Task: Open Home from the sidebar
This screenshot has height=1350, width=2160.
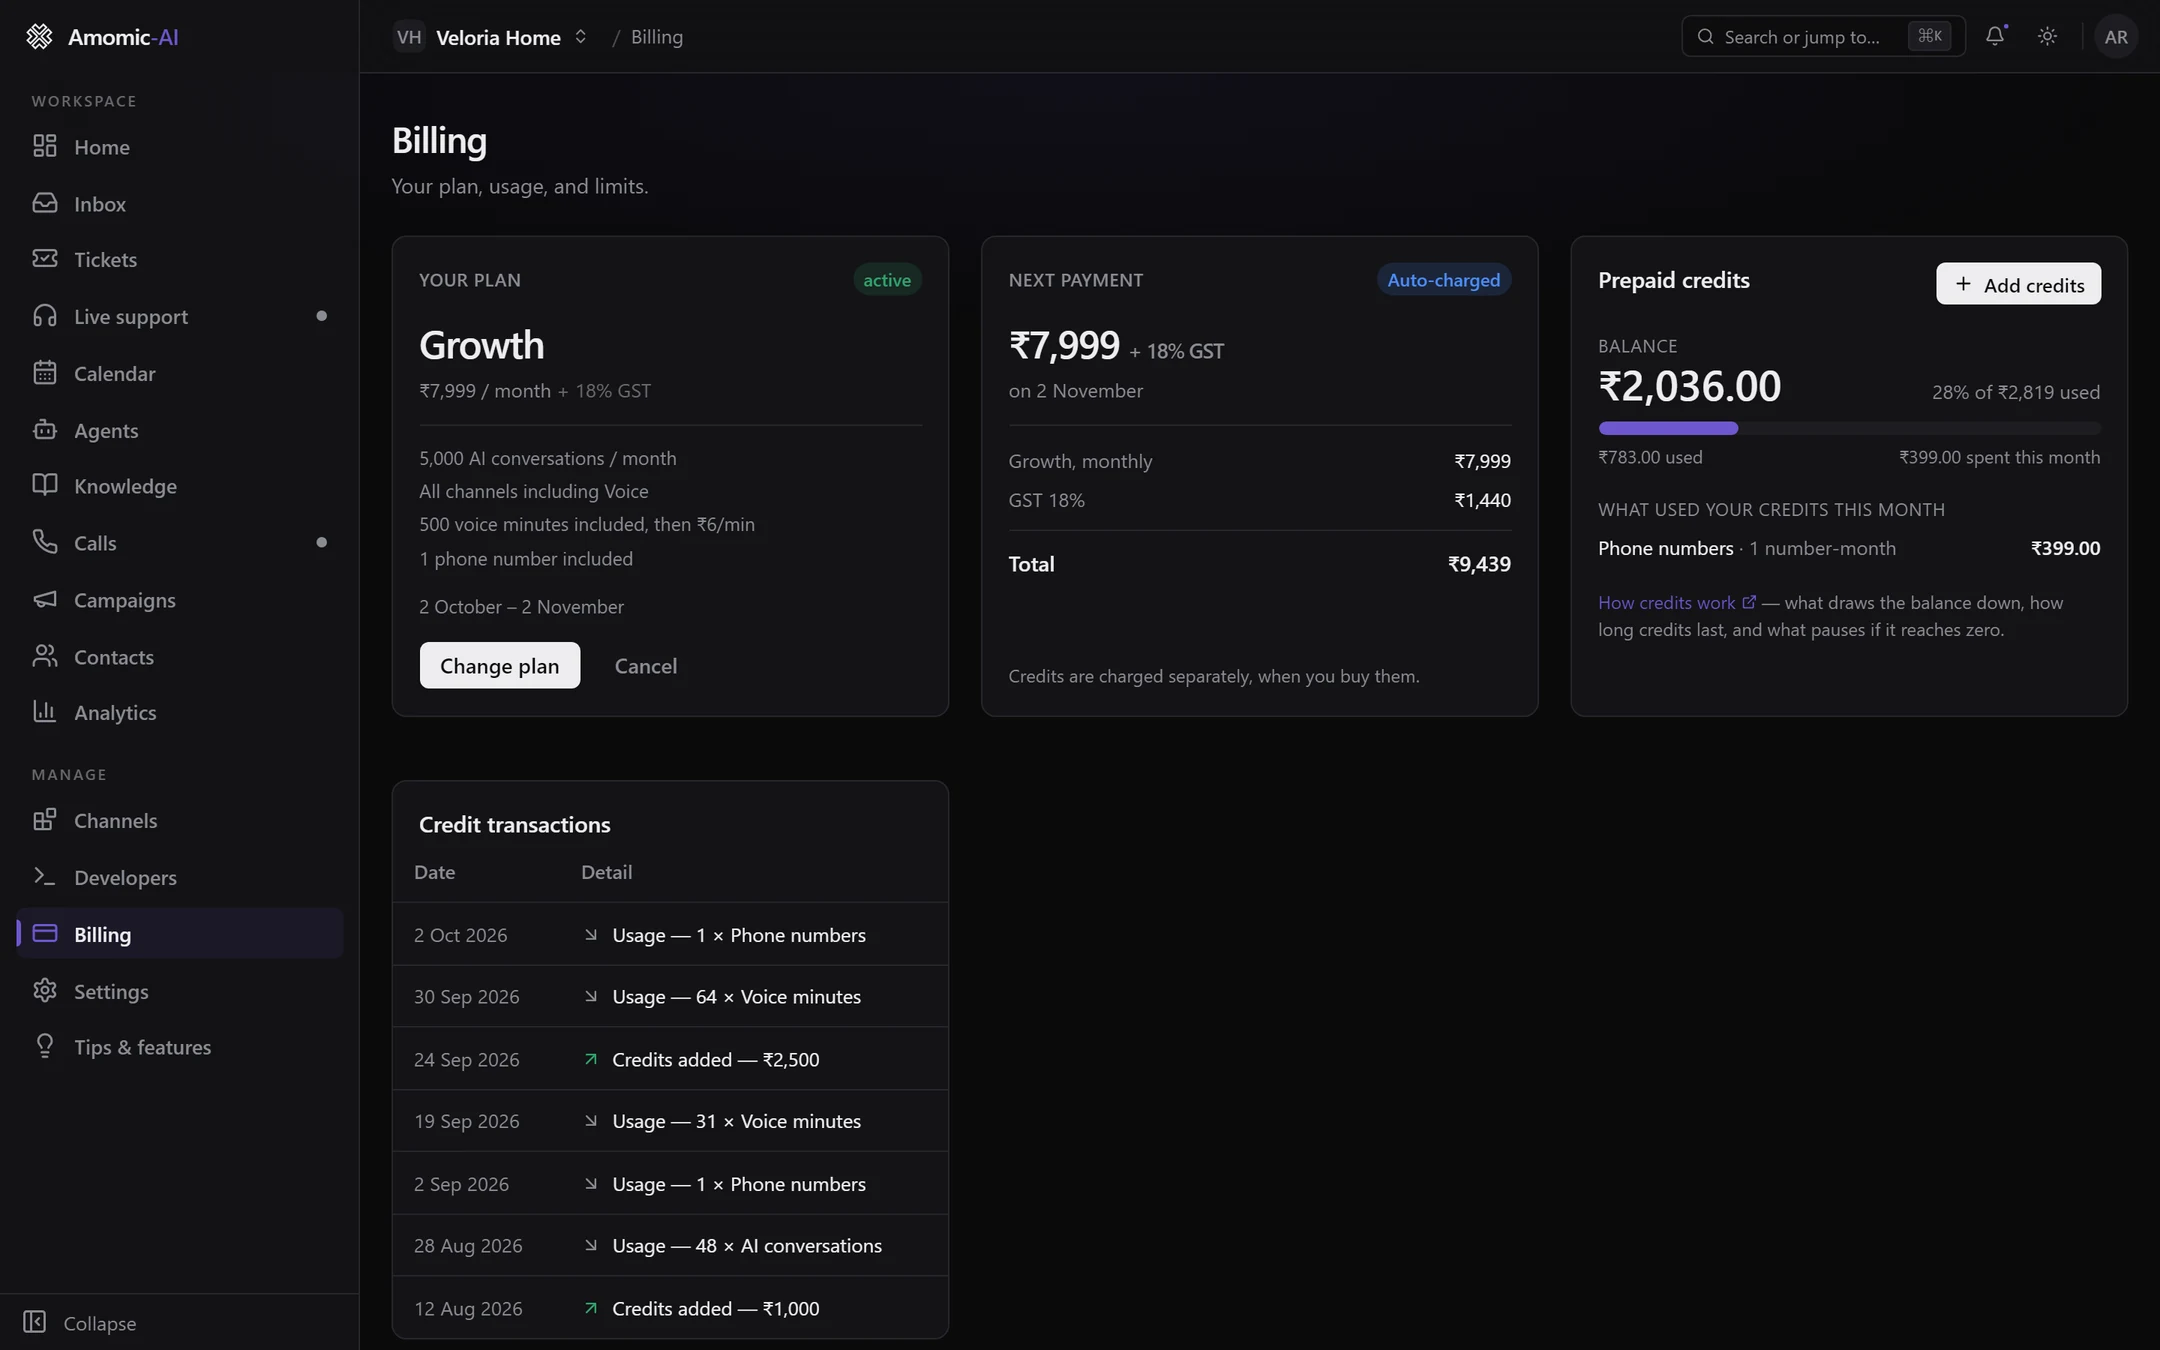Action: 180,147
